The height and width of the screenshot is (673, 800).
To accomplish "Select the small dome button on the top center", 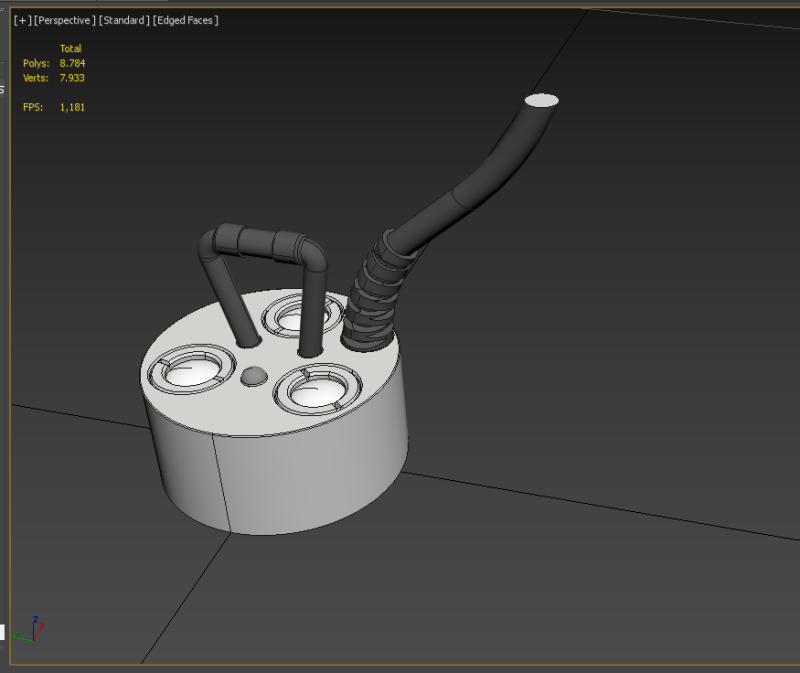I will click(x=254, y=376).
